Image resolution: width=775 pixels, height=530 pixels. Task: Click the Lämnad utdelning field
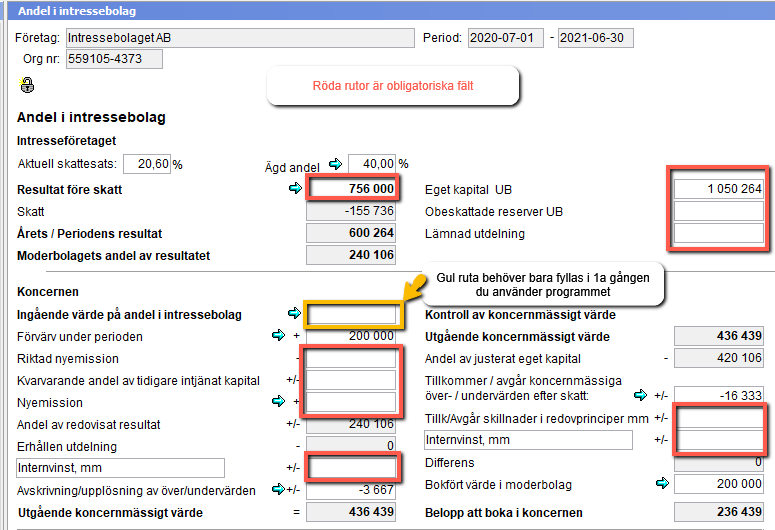[x=719, y=233]
